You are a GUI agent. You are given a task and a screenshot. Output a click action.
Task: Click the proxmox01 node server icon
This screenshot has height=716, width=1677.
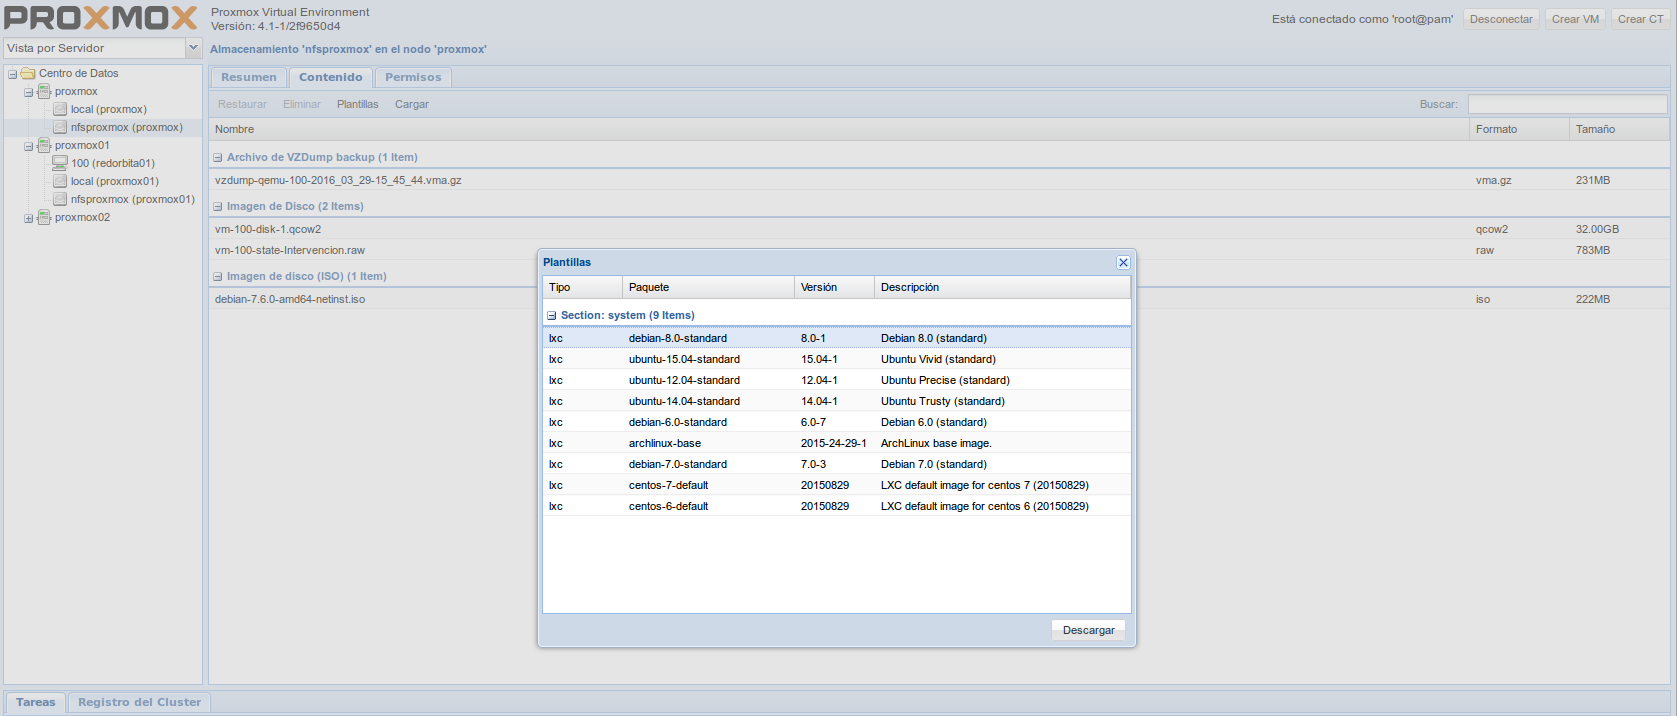coord(44,146)
